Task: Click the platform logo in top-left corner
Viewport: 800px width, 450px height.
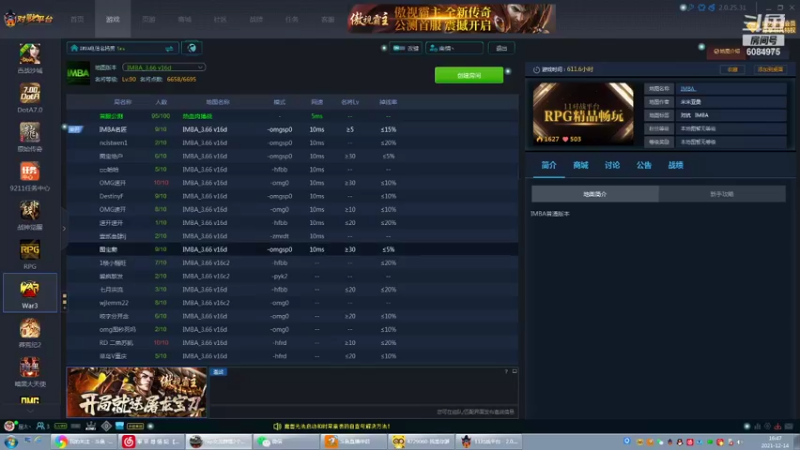Action: (x=29, y=19)
